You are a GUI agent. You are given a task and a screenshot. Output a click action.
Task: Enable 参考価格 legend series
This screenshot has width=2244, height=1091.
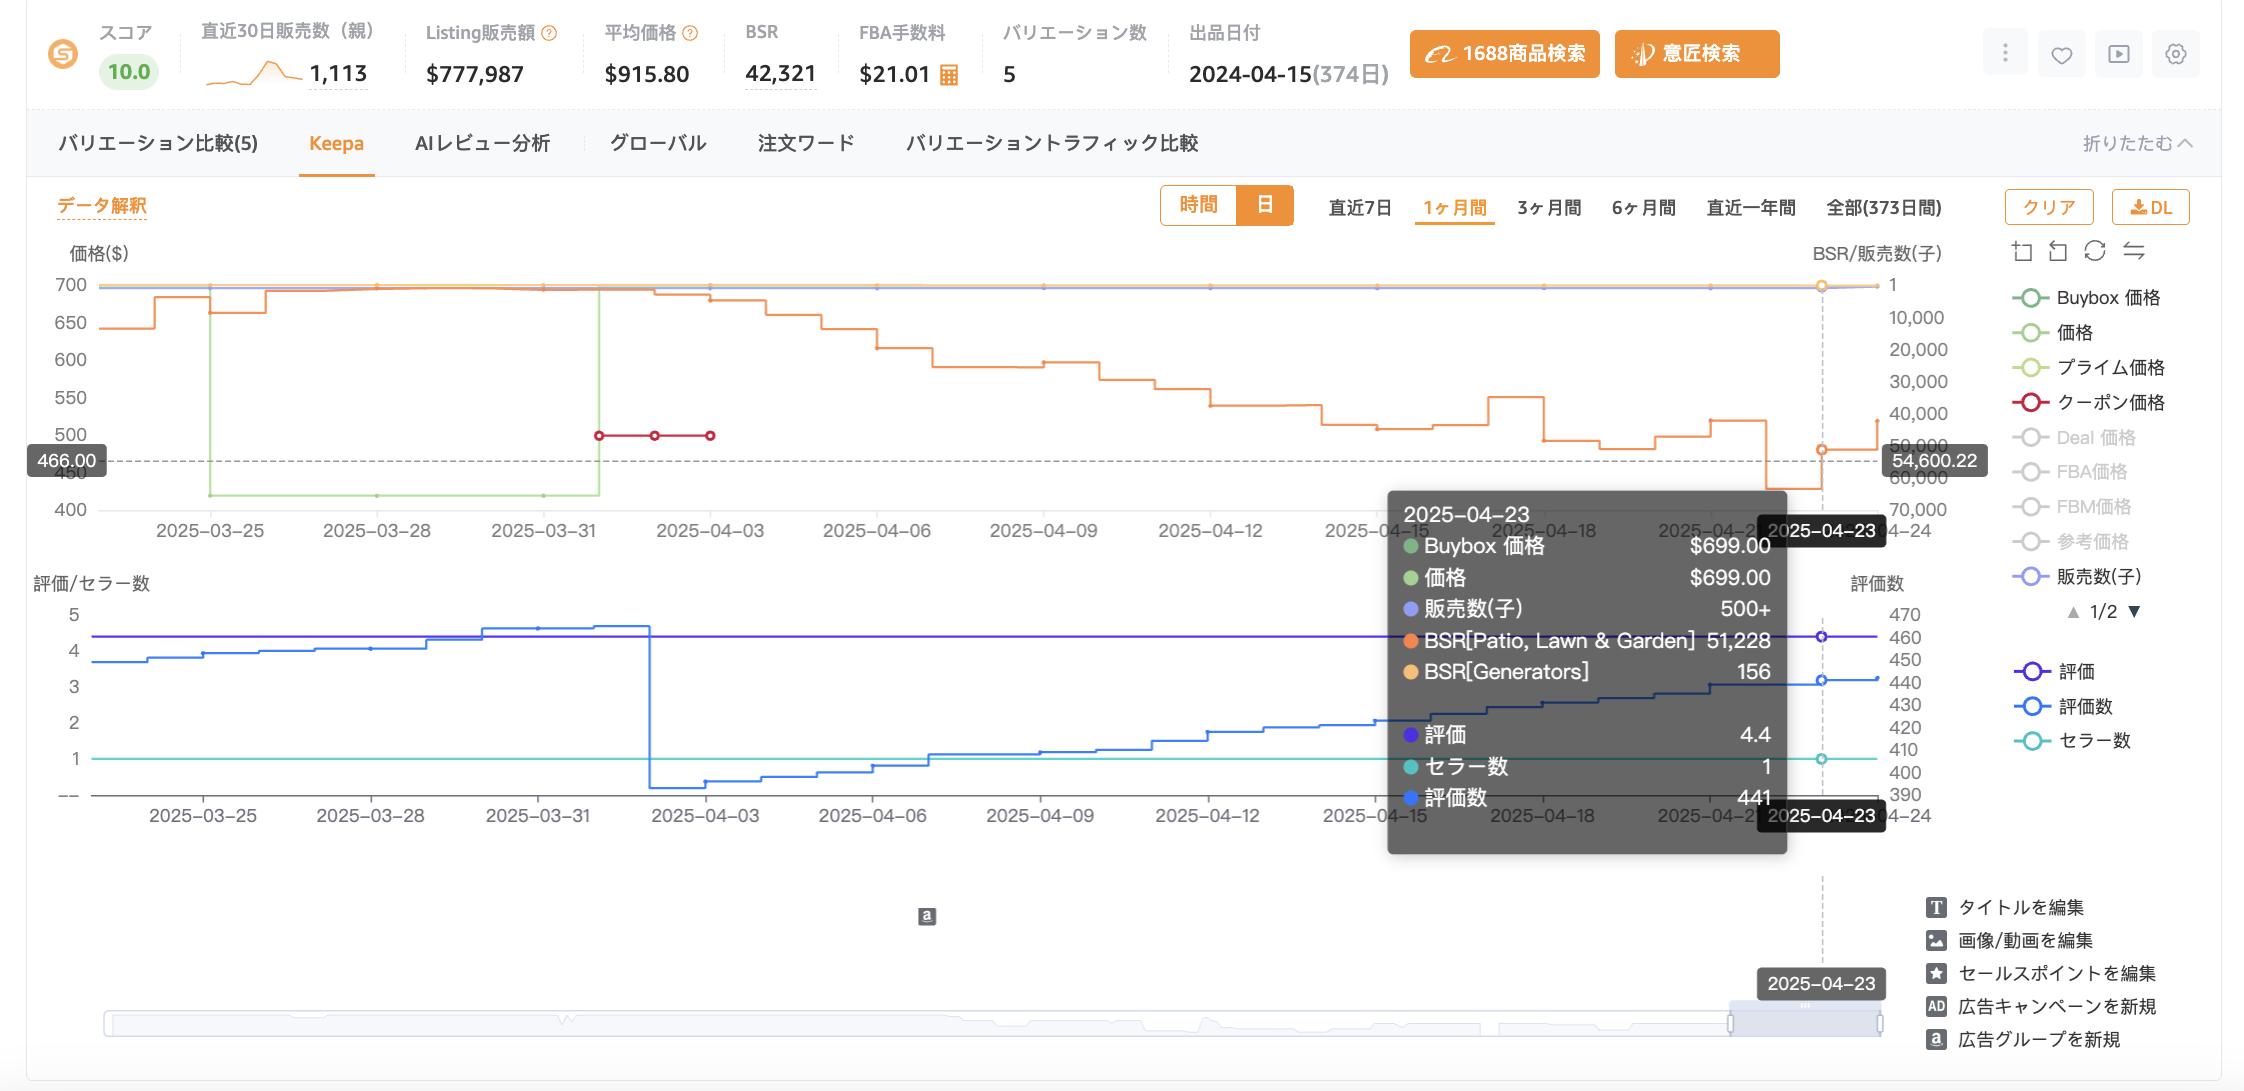click(2070, 542)
